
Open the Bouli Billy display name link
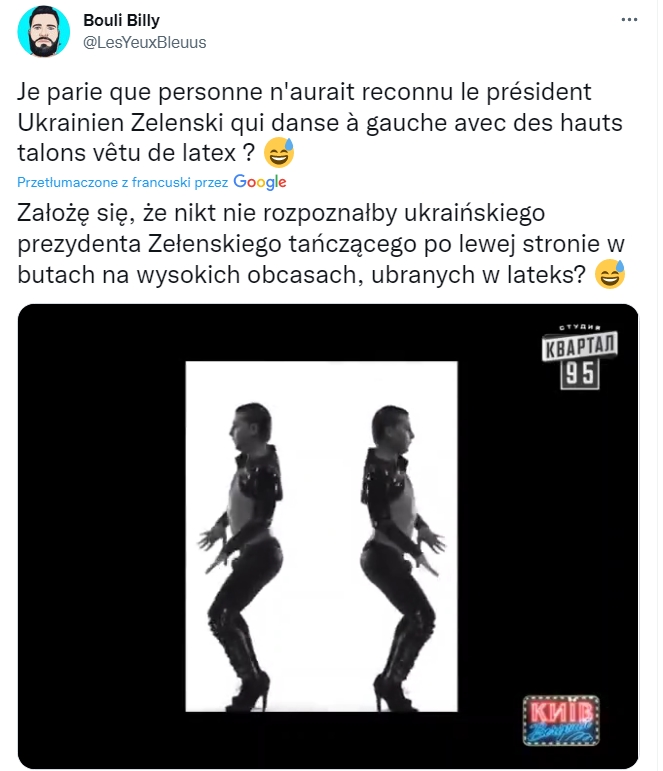[121, 20]
